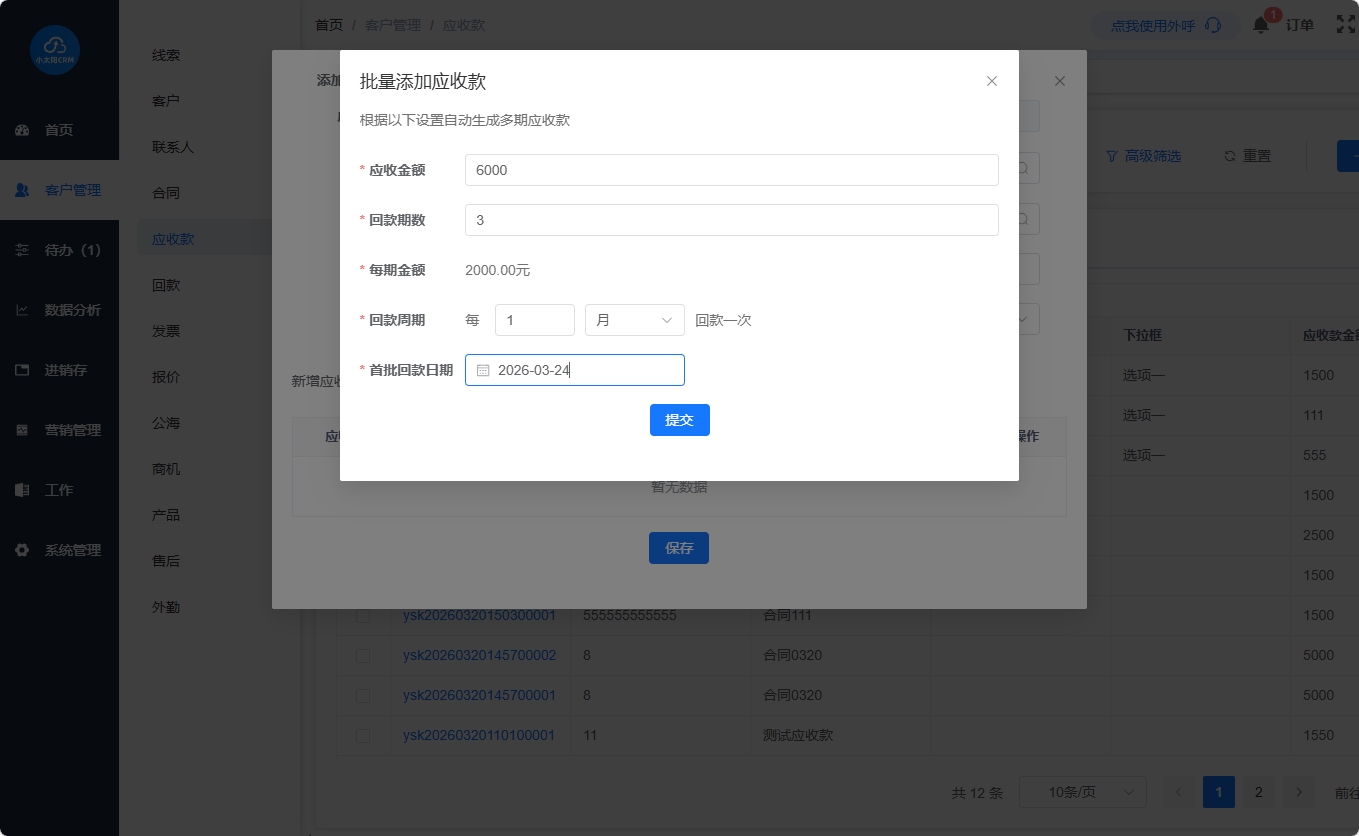Open 合同 from the side menu
The image size is (1359, 836).
[166, 193]
